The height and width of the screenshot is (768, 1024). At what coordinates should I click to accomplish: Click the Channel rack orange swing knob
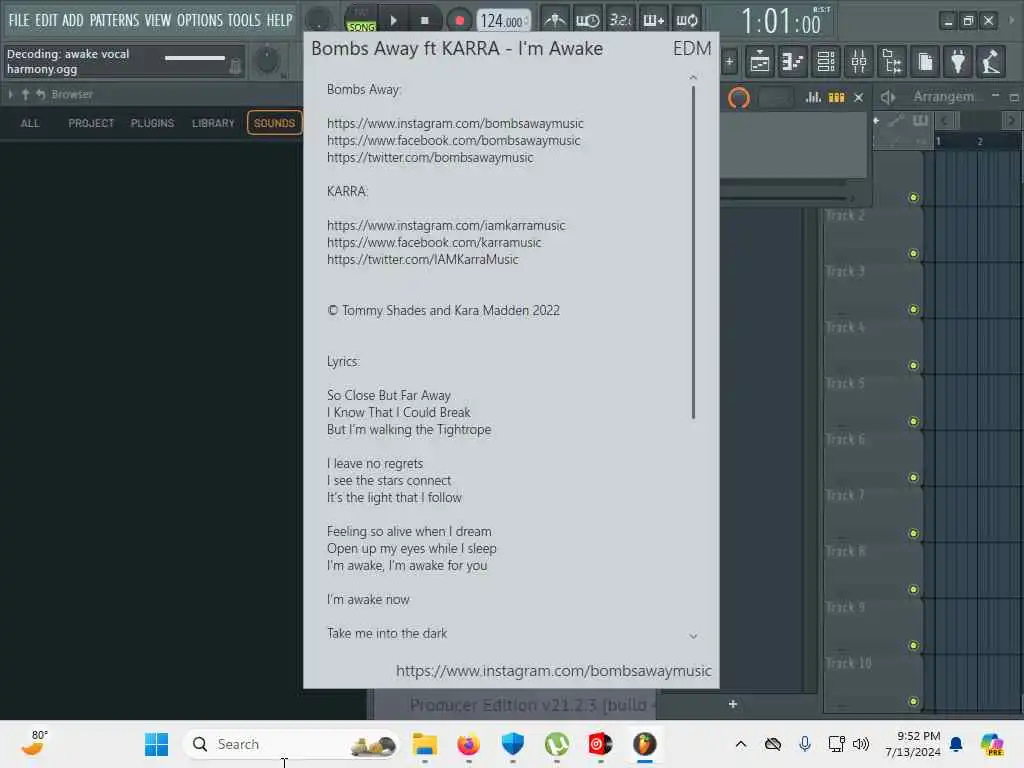(739, 98)
